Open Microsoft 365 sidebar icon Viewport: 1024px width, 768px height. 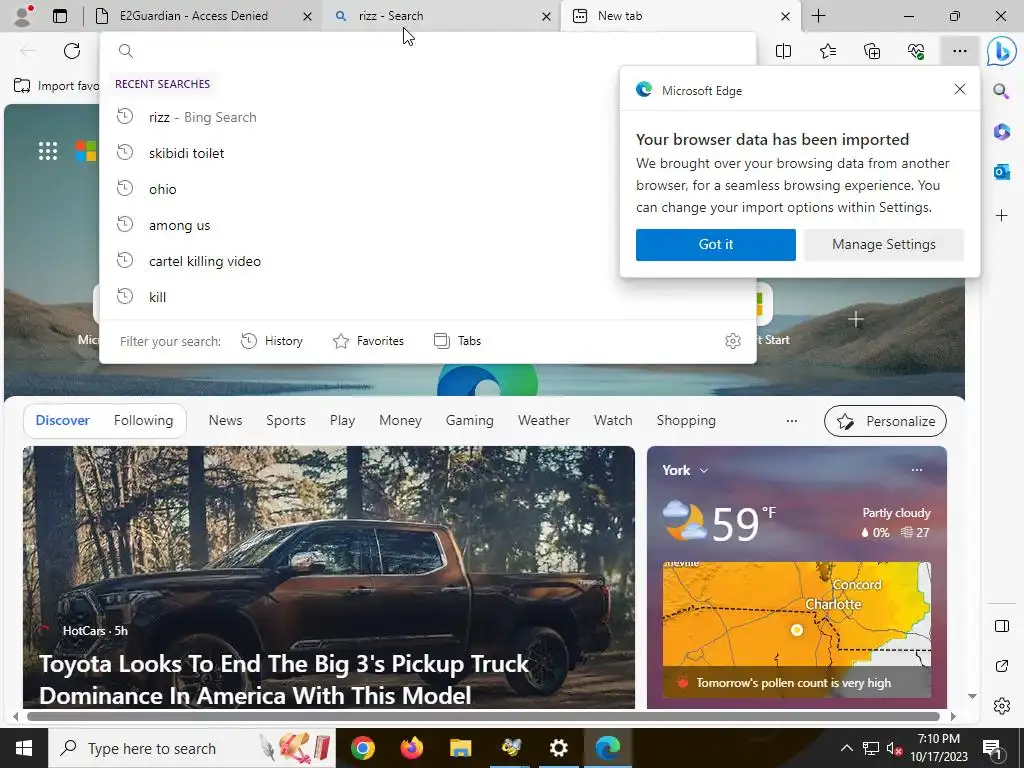coord(1001,132)
